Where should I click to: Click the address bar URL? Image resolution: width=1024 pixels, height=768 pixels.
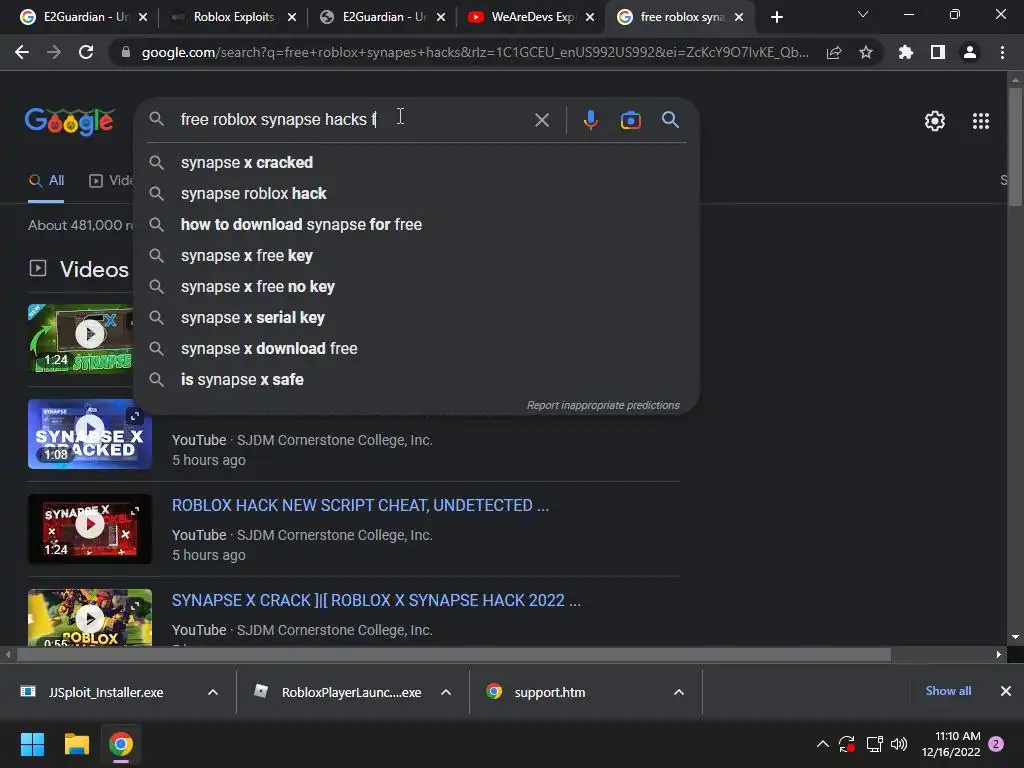(475, 52)
